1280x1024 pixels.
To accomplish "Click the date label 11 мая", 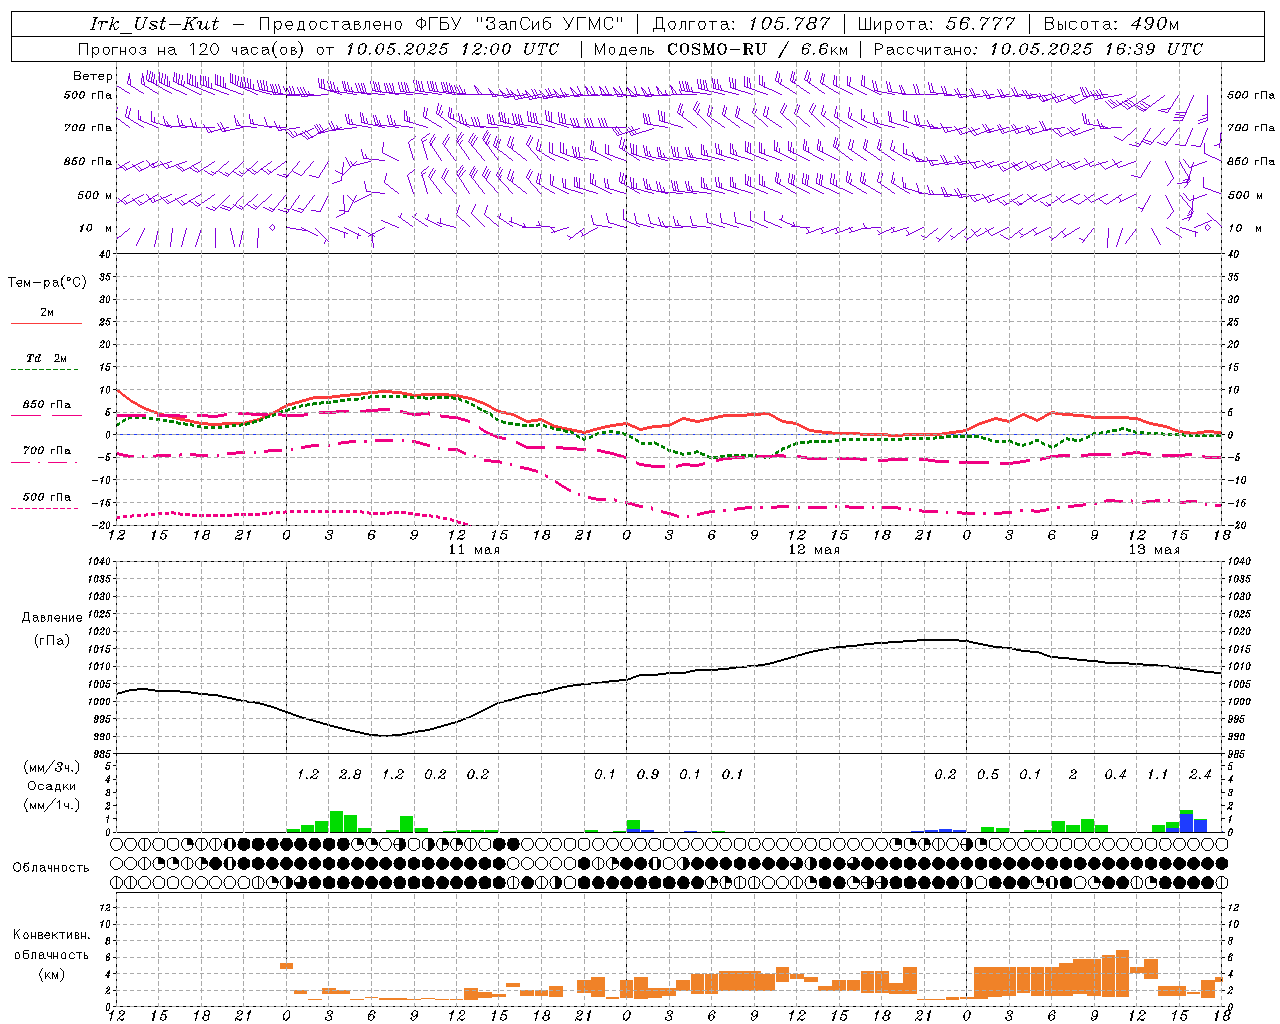I will [474, 550].
